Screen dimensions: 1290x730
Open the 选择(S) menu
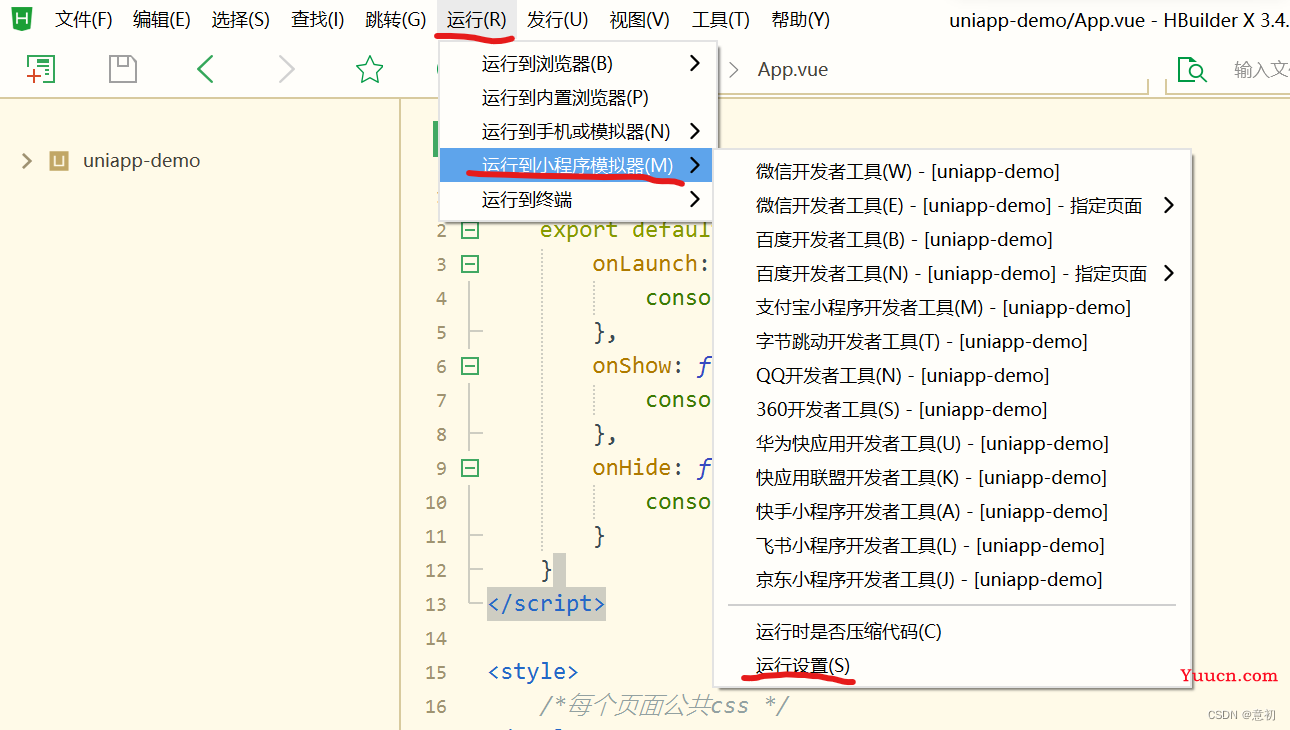click(x=241, y=20)
